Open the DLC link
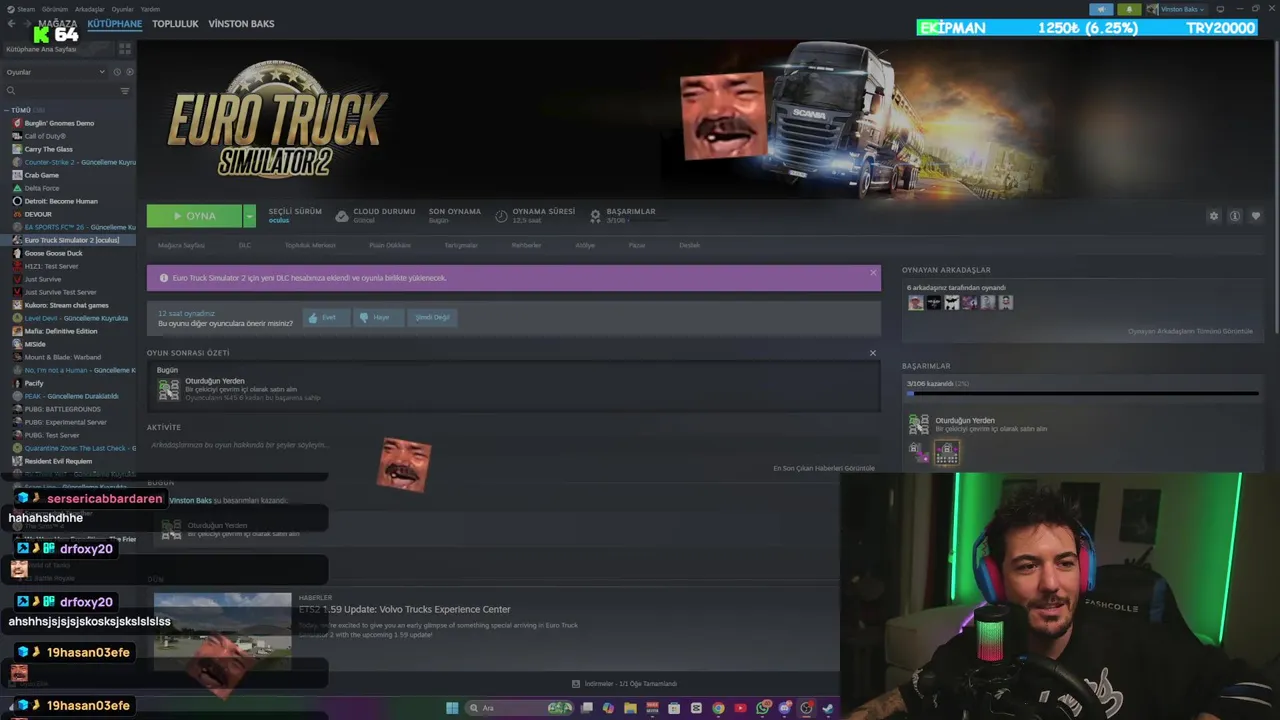This screenshot has width=1280, height=720. coord(244,245)
